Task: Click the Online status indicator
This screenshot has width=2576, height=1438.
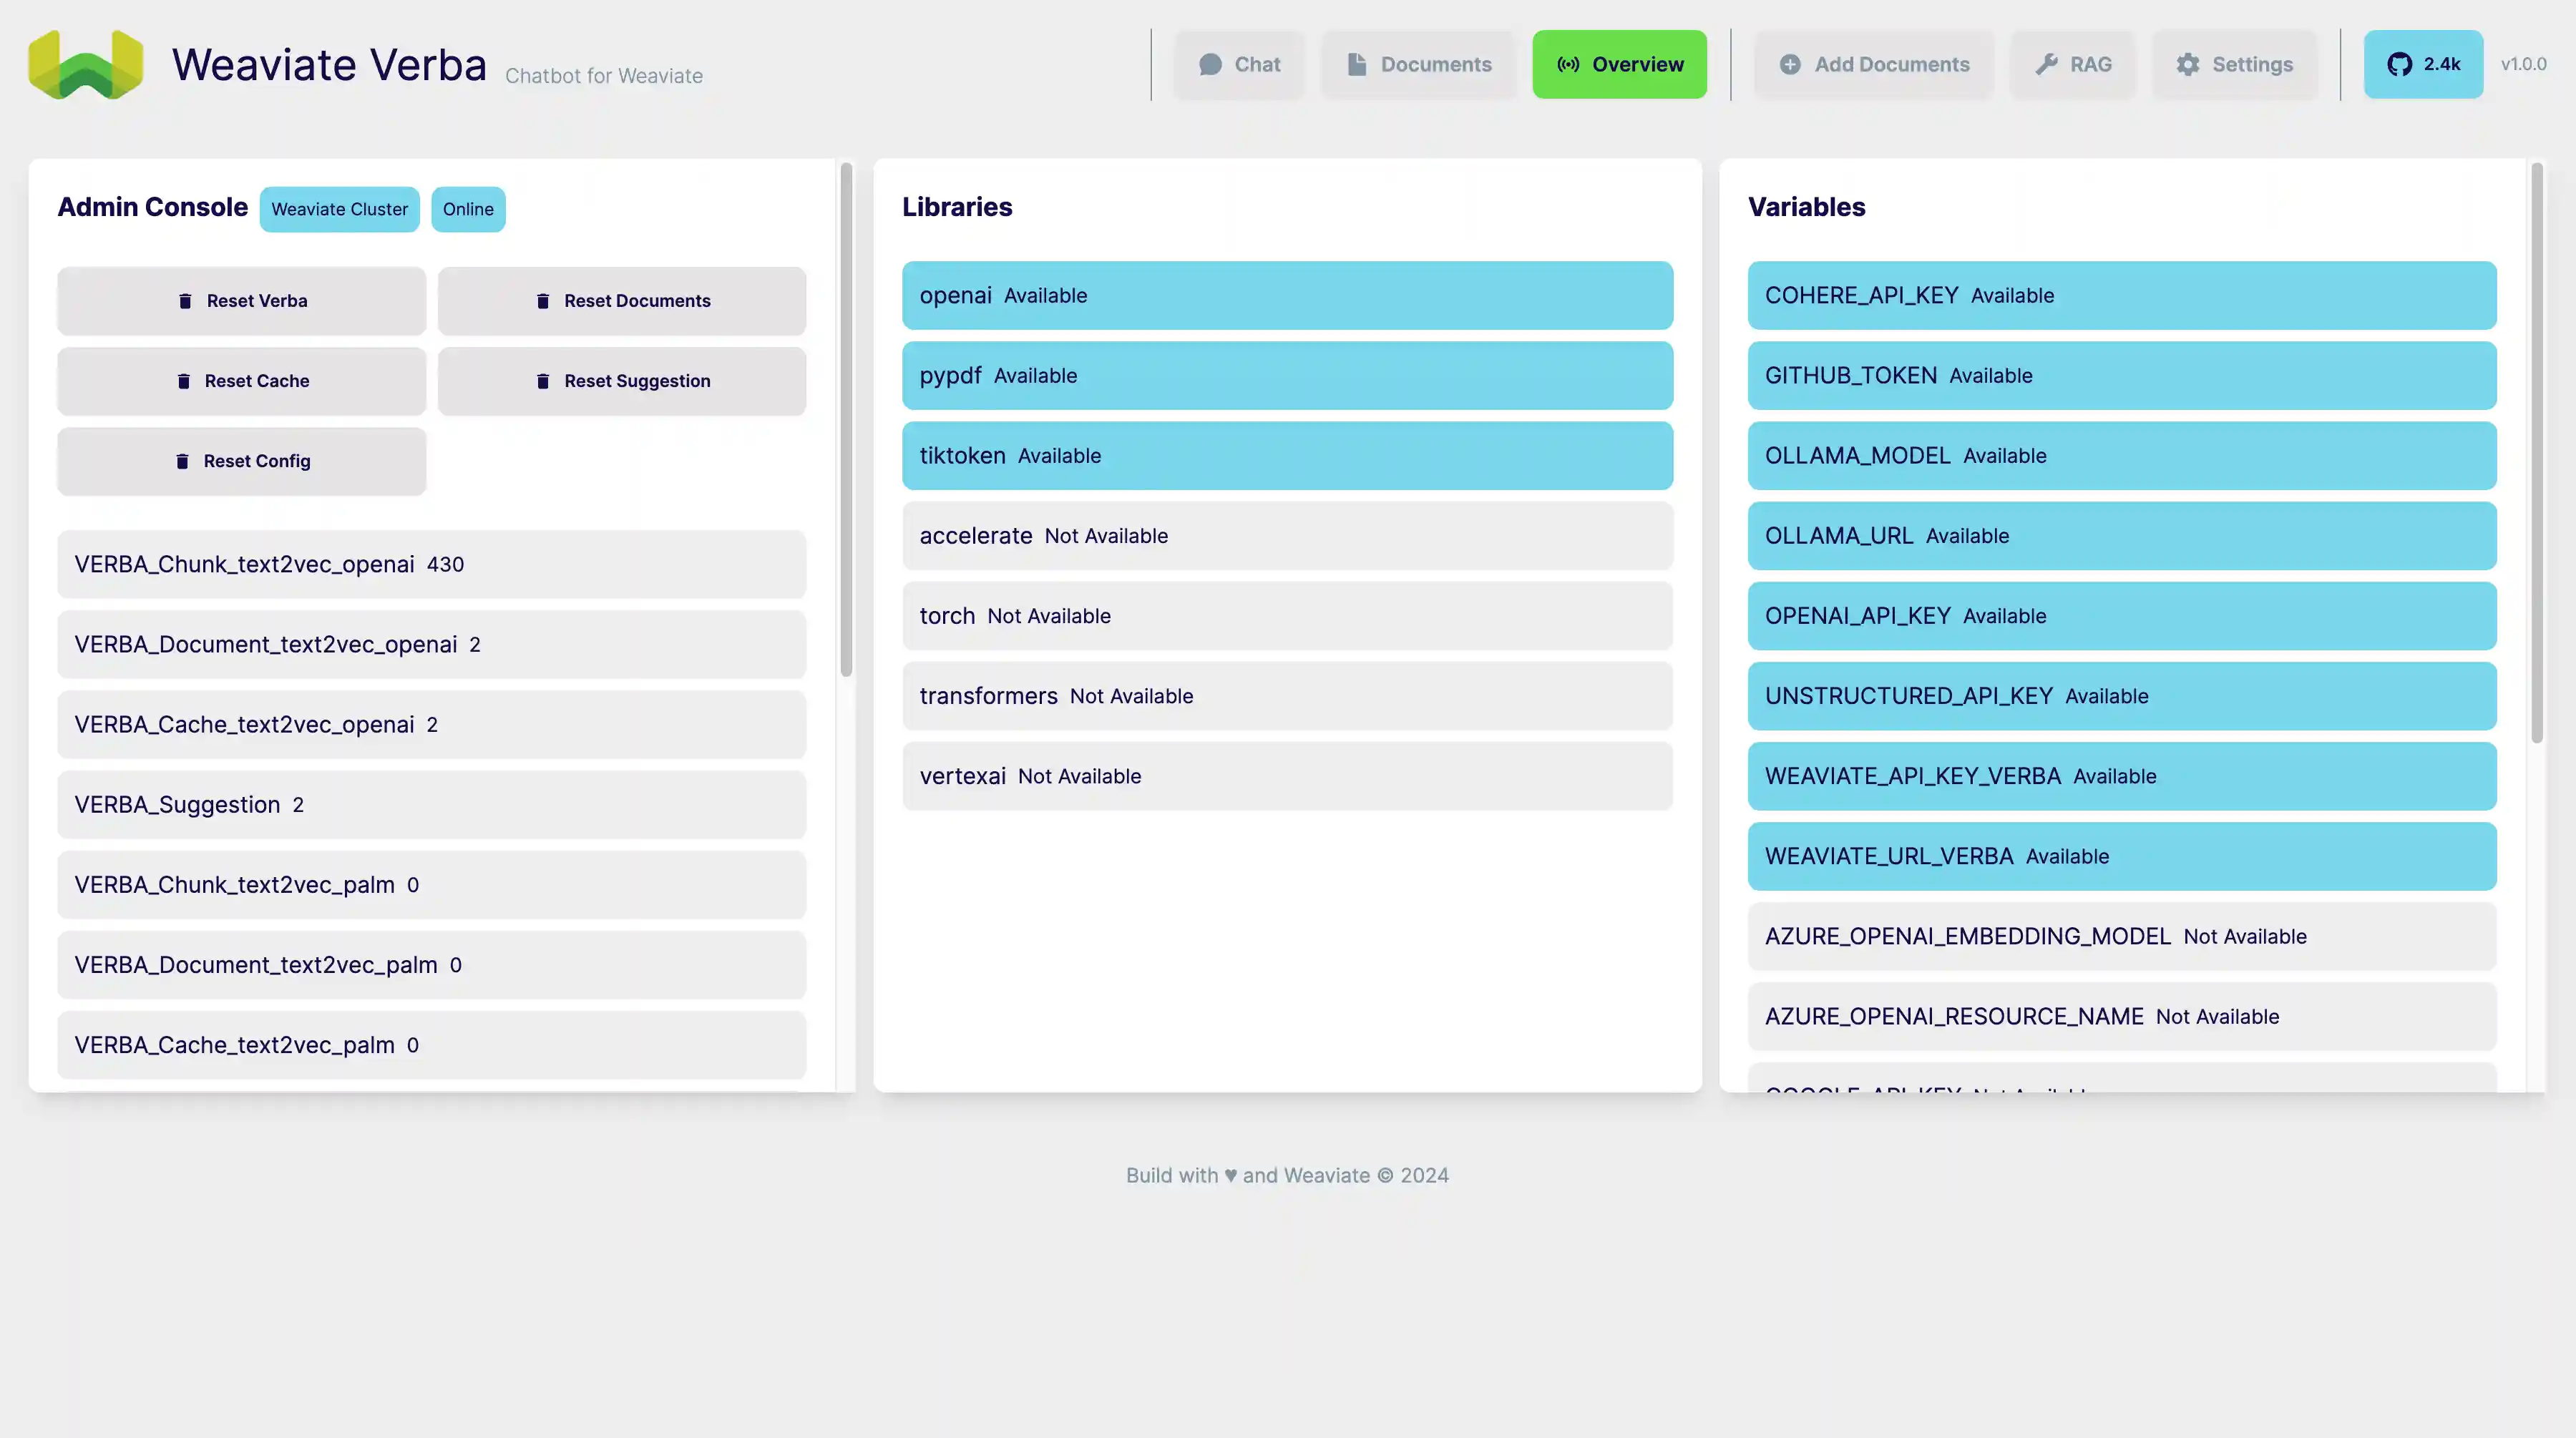Action: pyautogui.click(x=468, y=209)
